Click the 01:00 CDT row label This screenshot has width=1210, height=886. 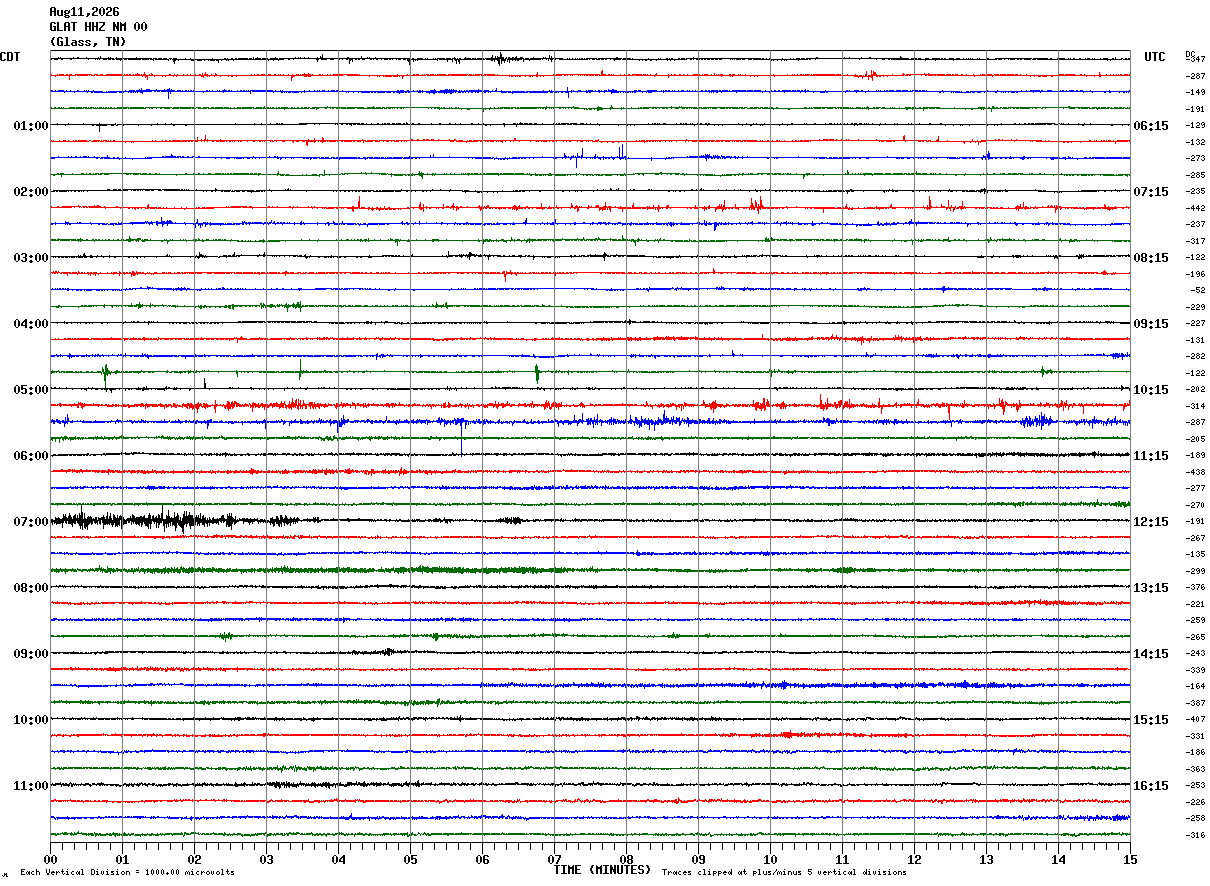click(31, 126)
